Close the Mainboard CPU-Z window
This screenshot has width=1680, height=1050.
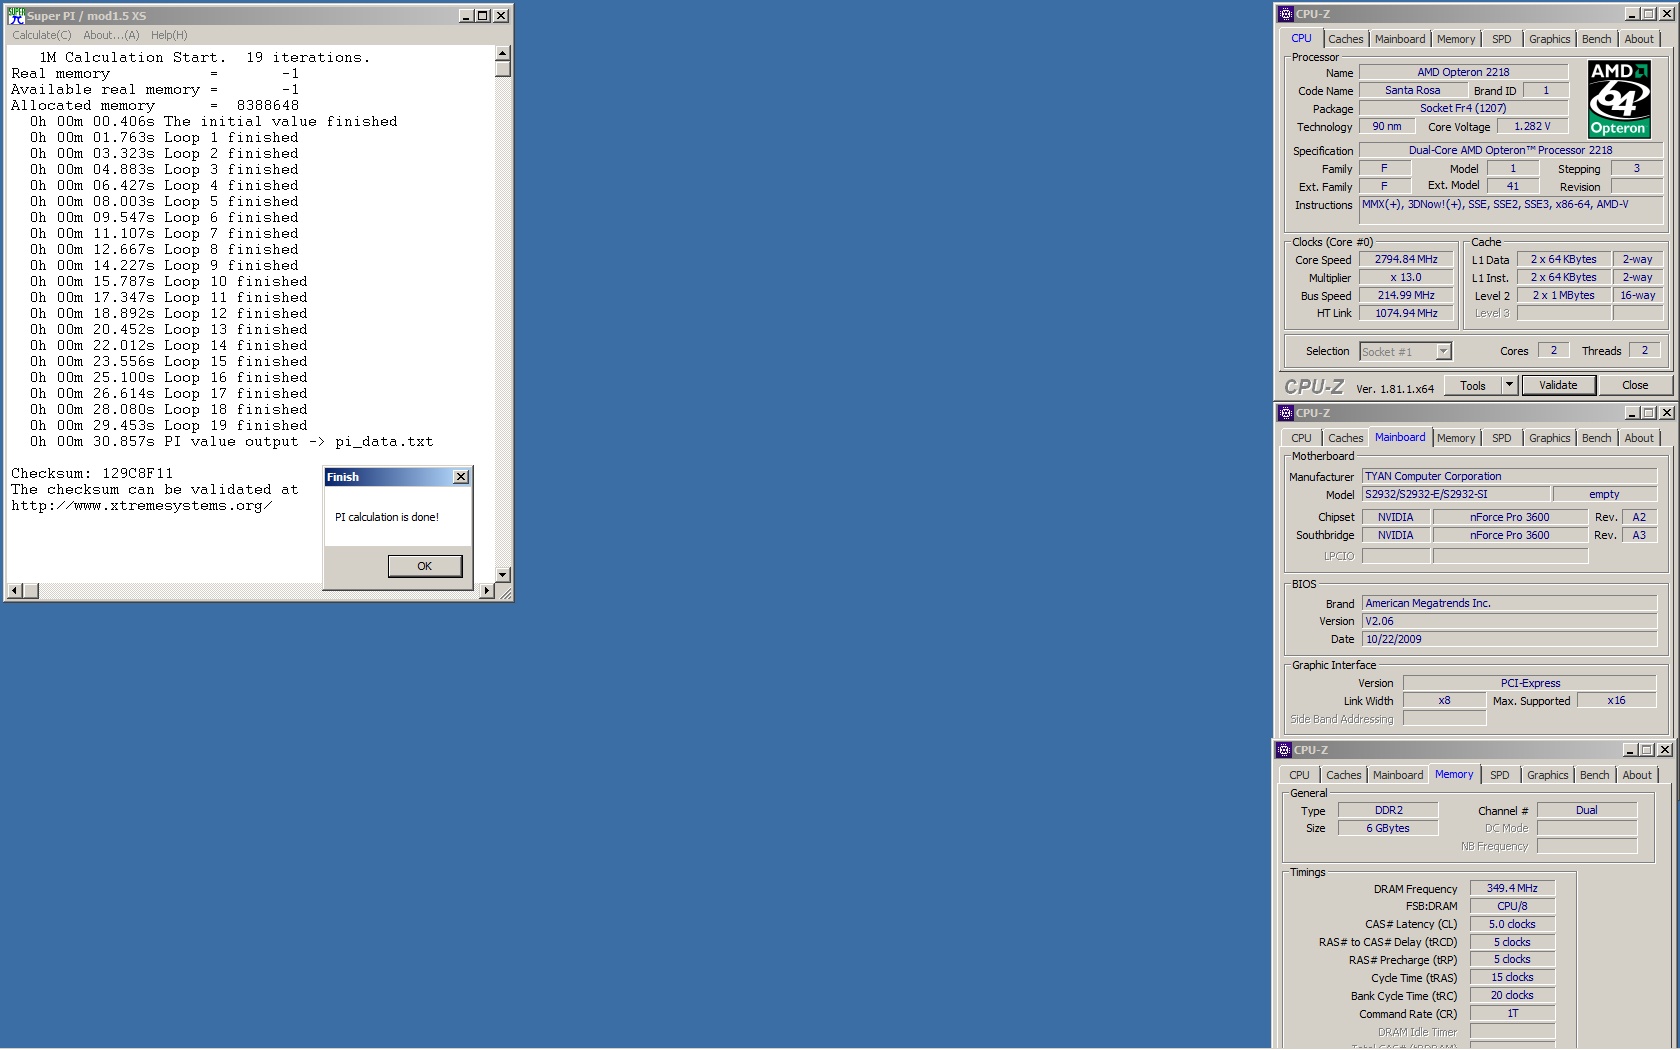click(1666, 413)
